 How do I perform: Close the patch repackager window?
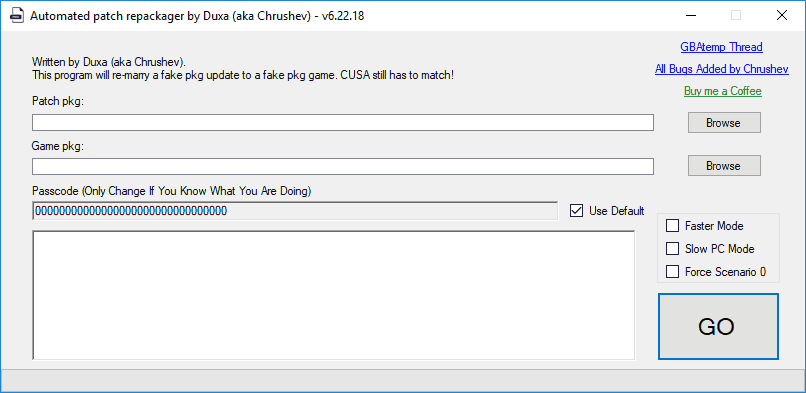(781, 15)
